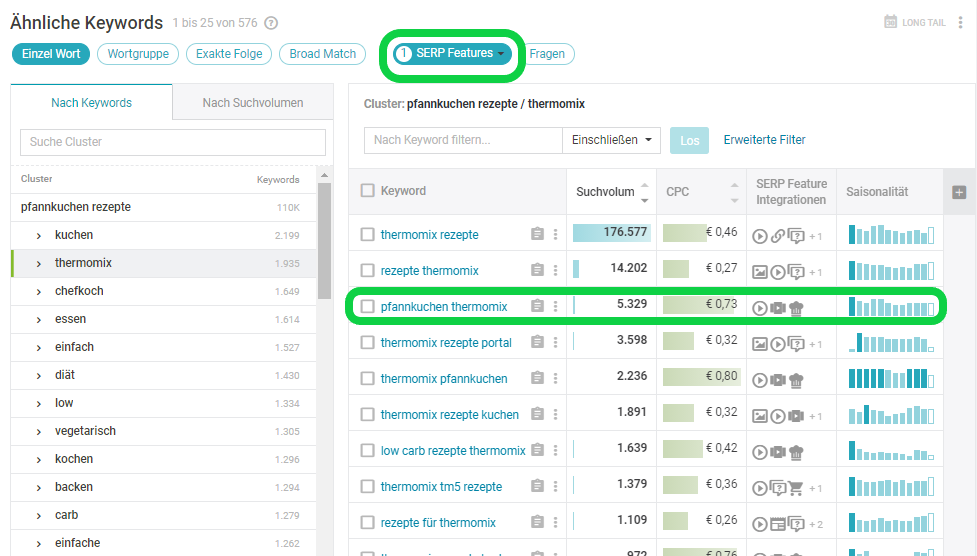The width and height of the screenshot is (977, 556).
Task: Sort by Suchvolumen column arrows
Action: (645, 192)
